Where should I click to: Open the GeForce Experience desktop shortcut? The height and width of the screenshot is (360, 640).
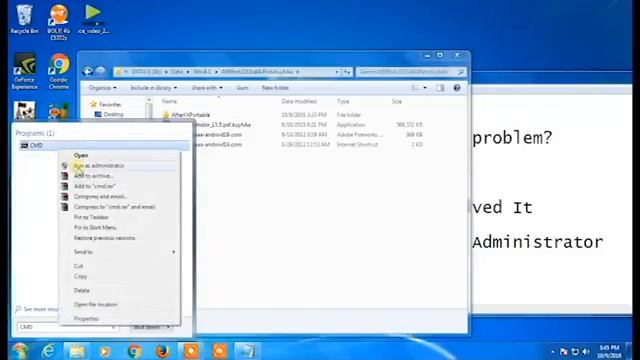click(24, 71)
